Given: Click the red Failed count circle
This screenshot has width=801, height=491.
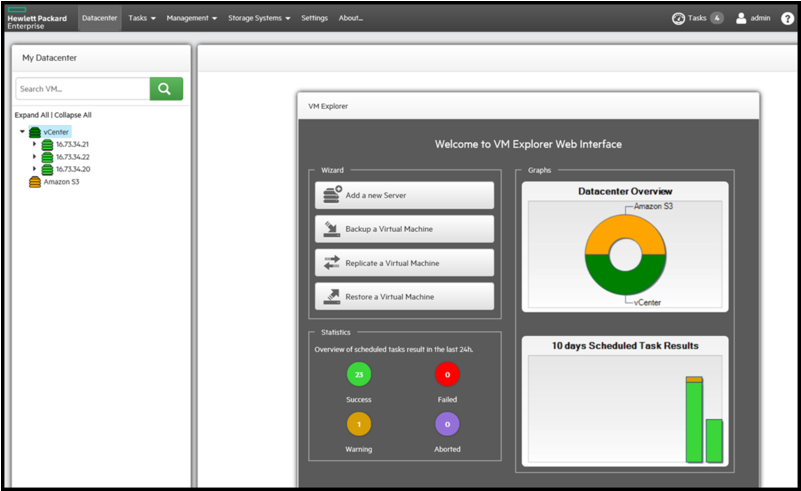Looking at the screenshot, I should (447, 375).
